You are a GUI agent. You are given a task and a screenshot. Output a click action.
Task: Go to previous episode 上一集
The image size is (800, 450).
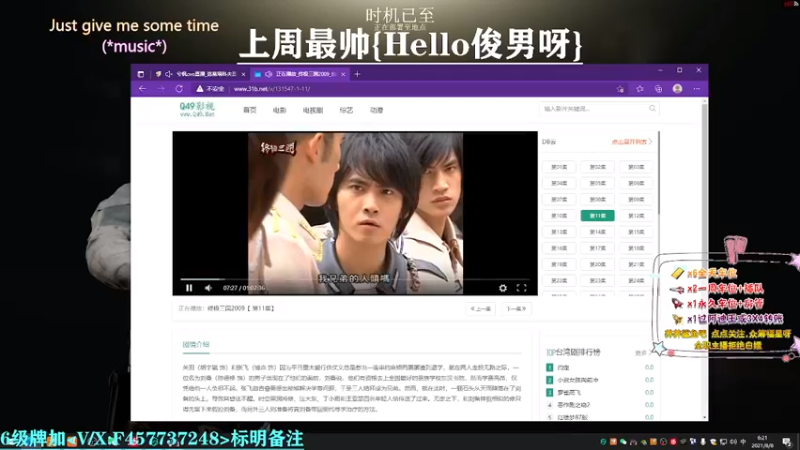click(x=481, y=309)
